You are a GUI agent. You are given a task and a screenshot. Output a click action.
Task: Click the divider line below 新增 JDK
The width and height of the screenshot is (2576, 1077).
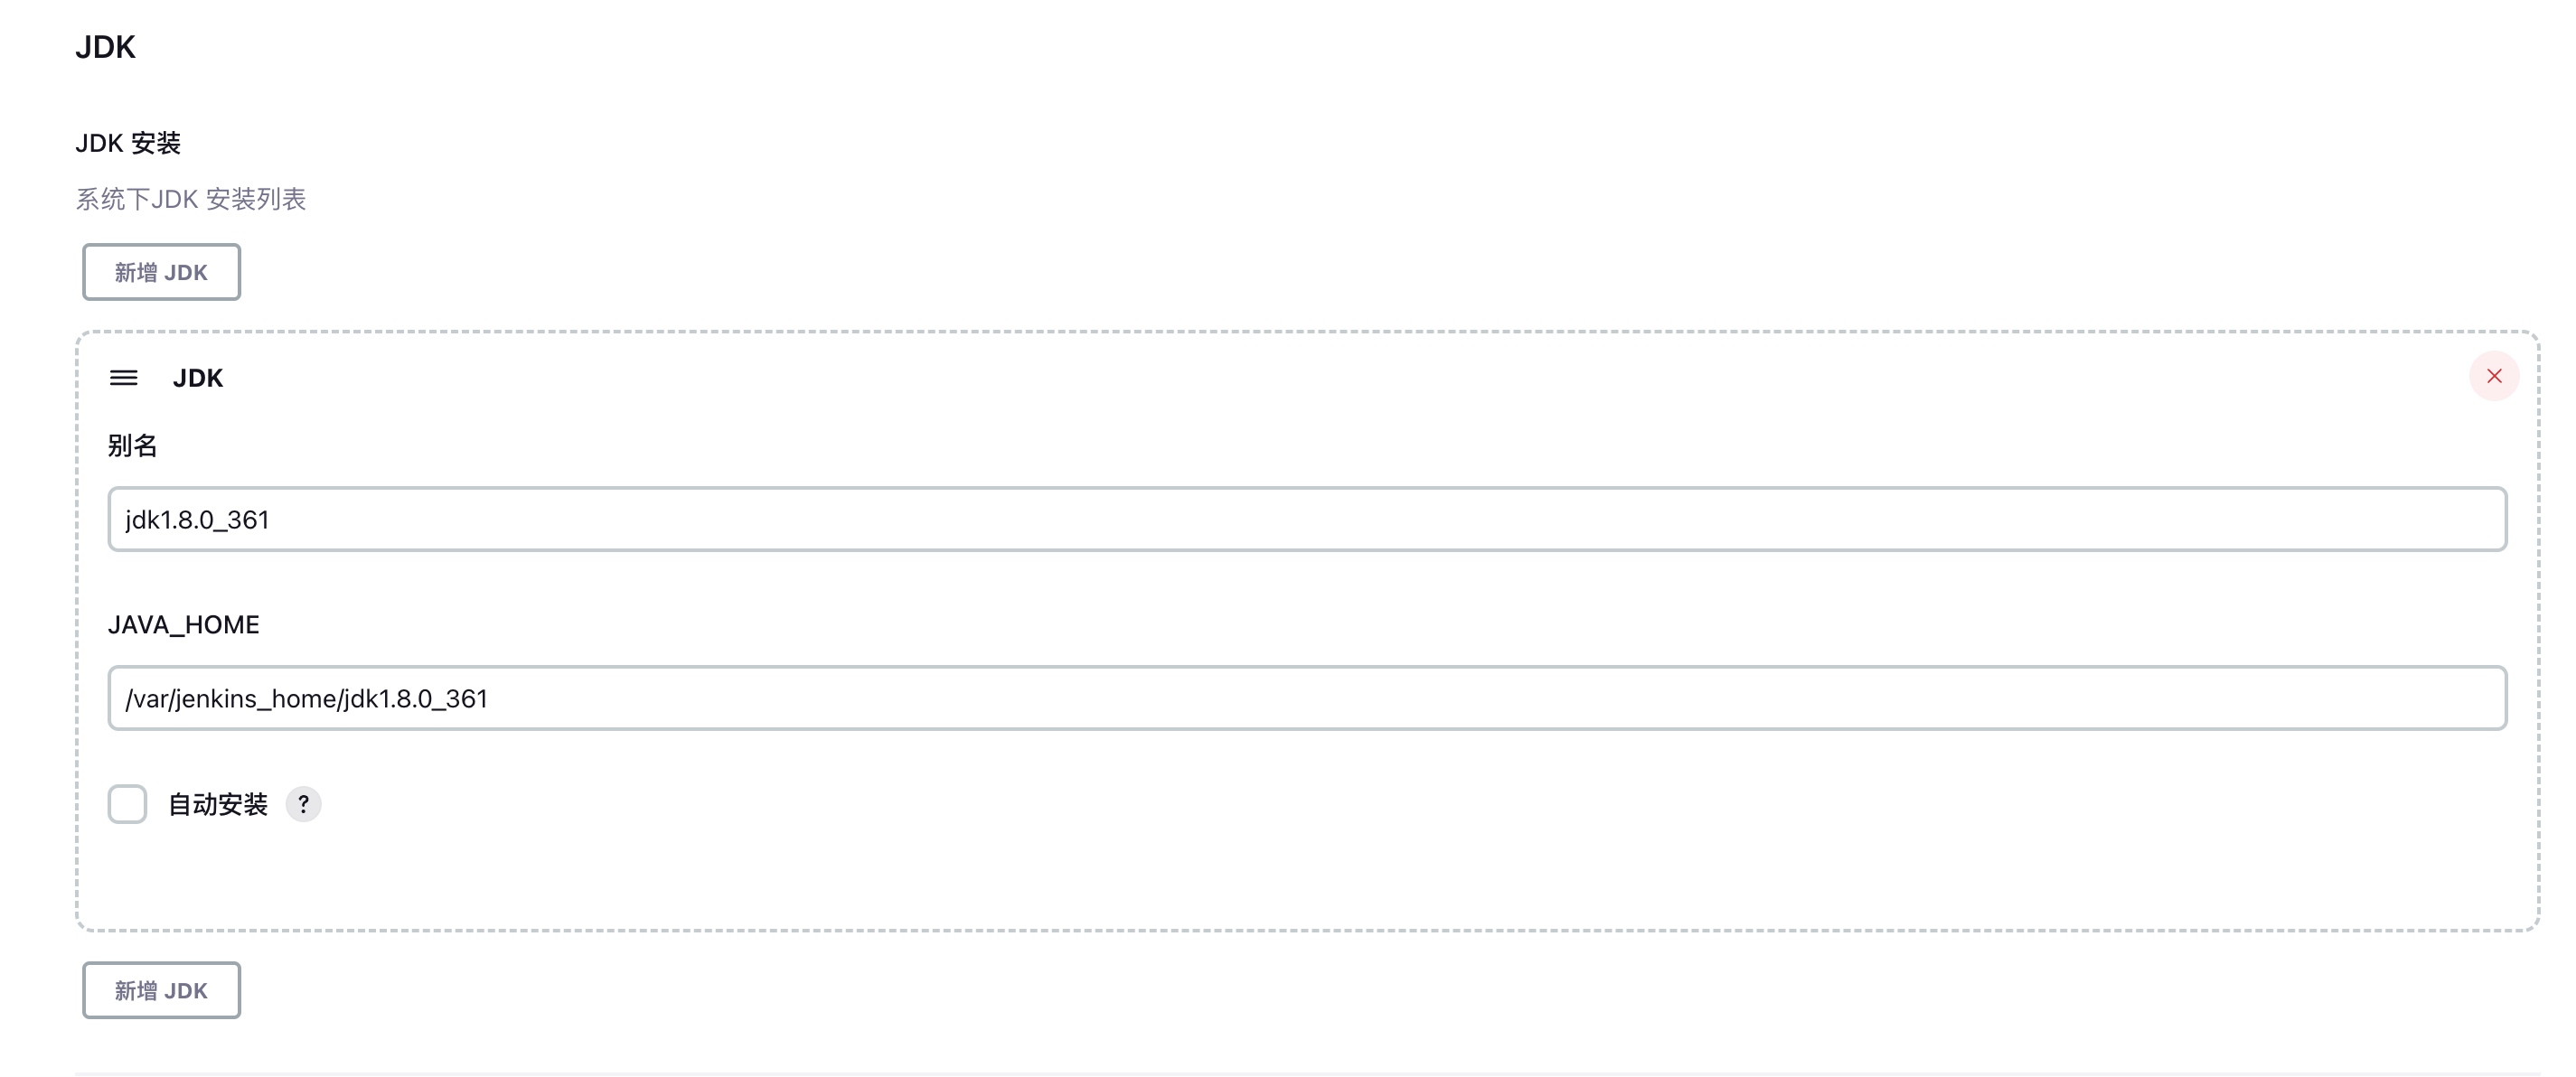click(1300, 1074)
